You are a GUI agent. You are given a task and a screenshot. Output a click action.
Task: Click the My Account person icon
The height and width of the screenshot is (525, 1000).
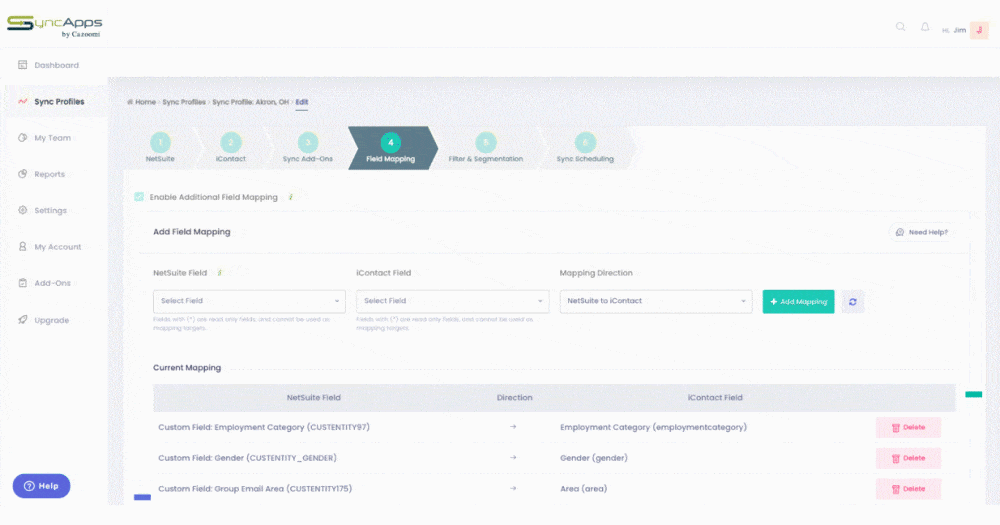(22, 246)
